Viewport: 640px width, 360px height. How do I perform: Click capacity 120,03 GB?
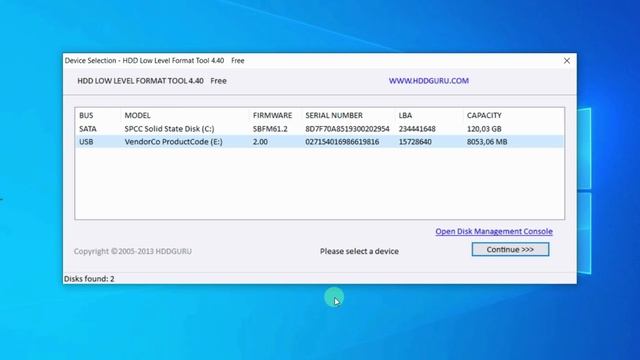click(484, 129)
